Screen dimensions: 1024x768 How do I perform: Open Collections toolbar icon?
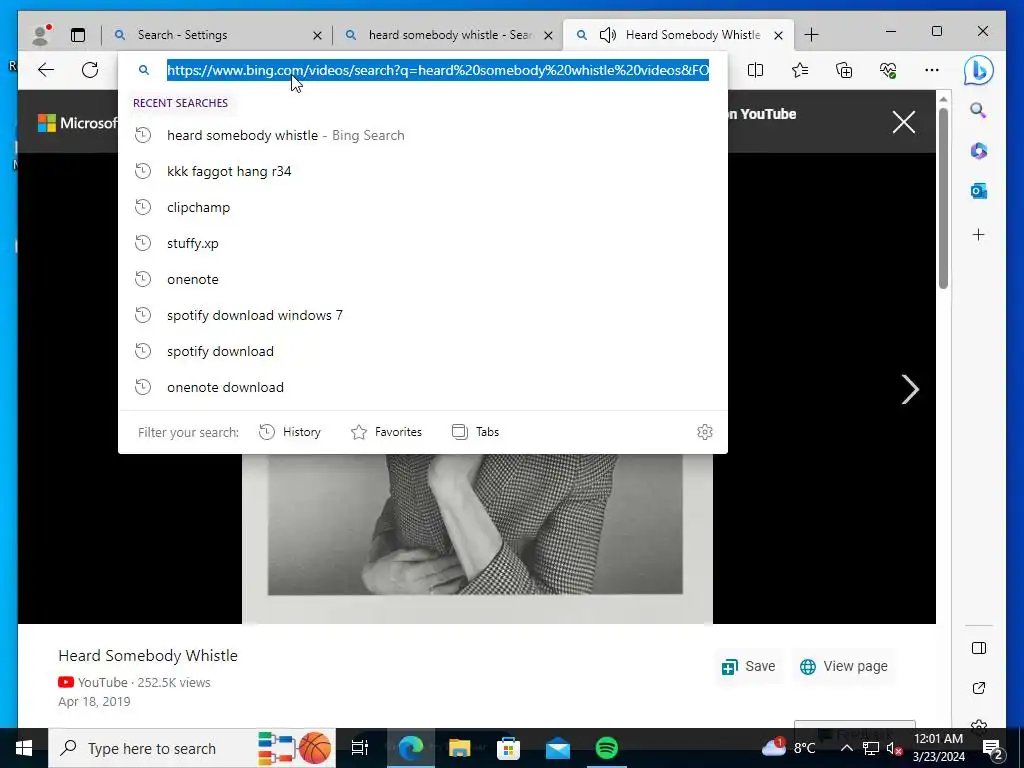pyautogui.click(x=844, y=70)
